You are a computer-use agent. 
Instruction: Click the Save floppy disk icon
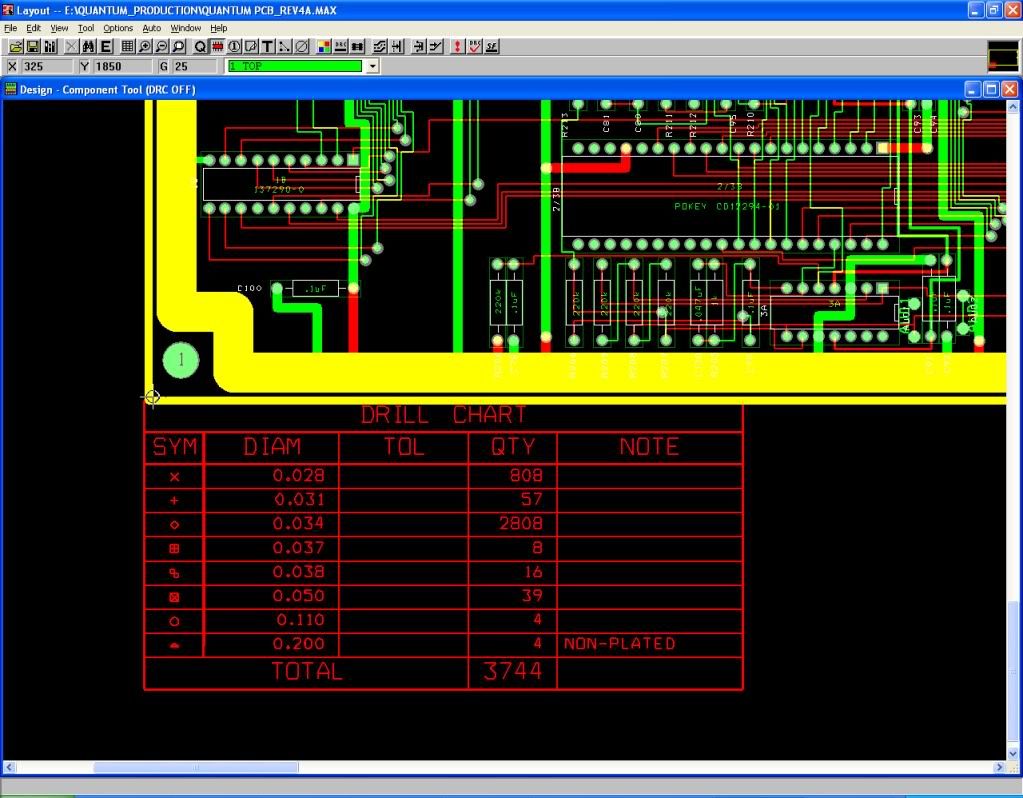(33, 46)
